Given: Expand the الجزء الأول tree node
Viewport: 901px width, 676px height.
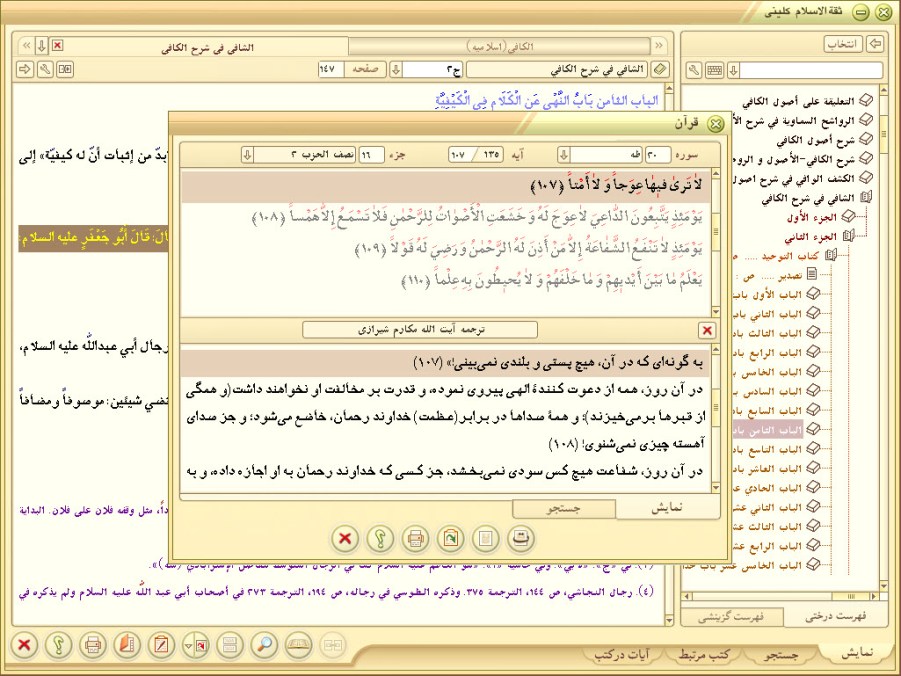Looking at the screenshot, I should [x=849, y=217].
